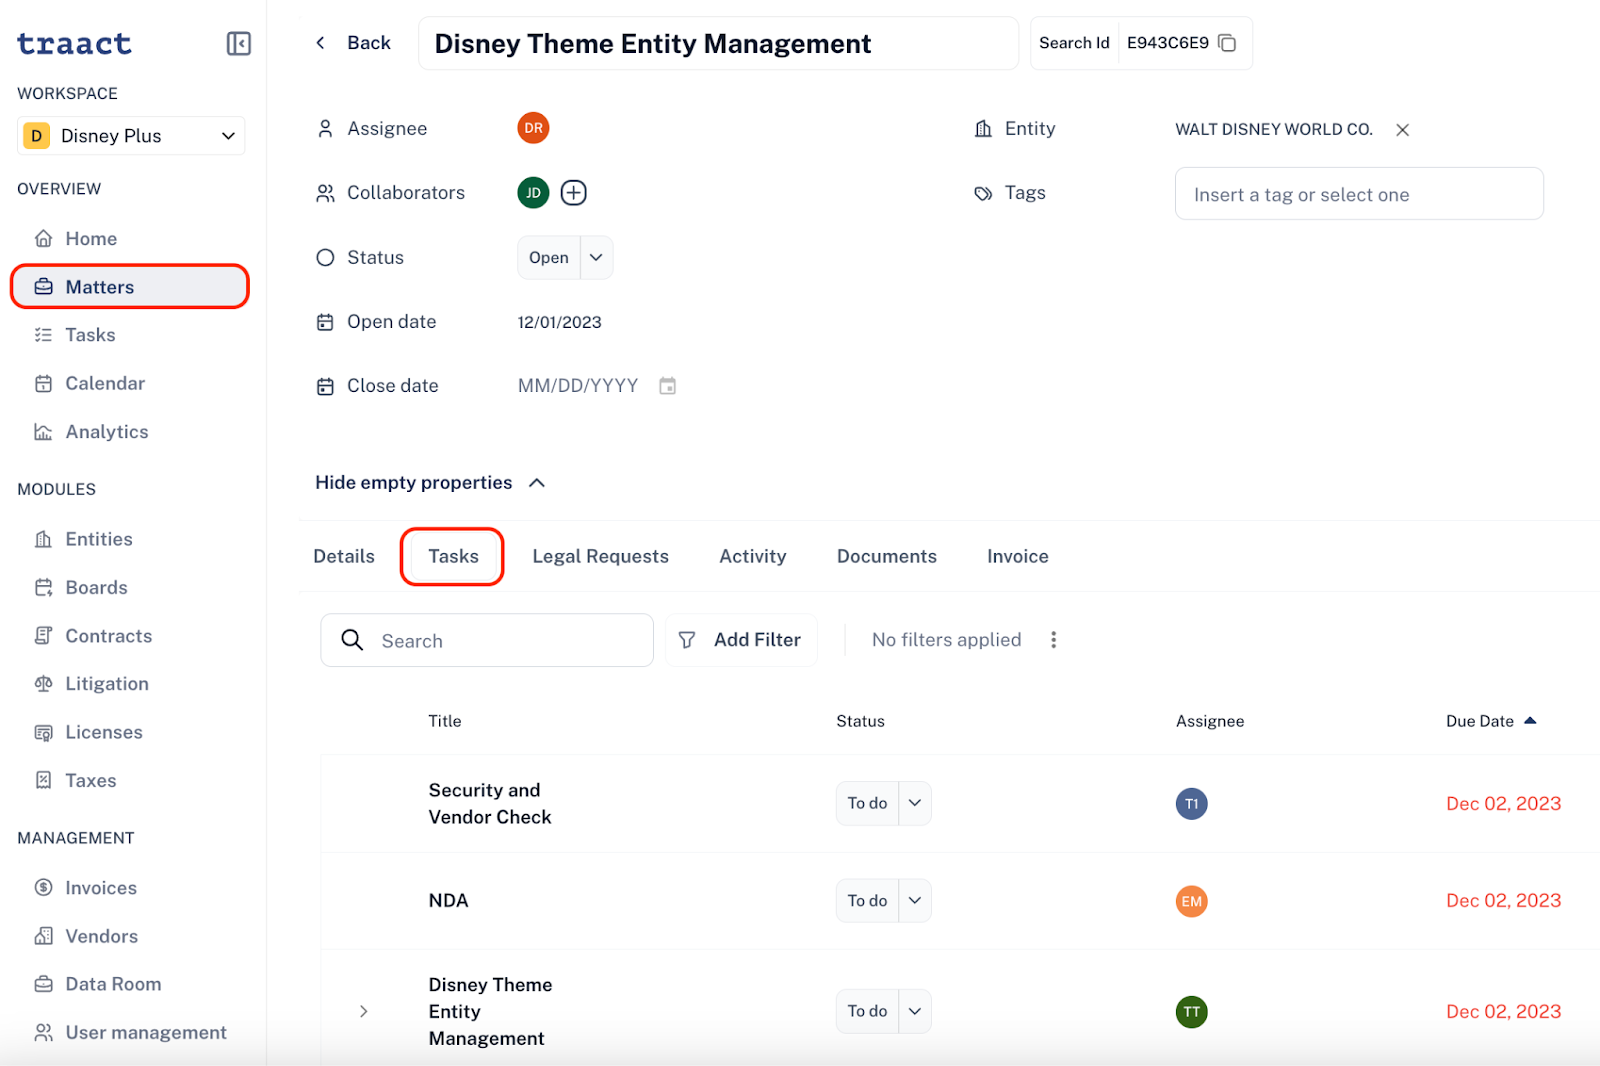Click the To do button for NDA
Image resolution: width=1600 pixels, height=1066 pixels.
click(x=867, y=901)
